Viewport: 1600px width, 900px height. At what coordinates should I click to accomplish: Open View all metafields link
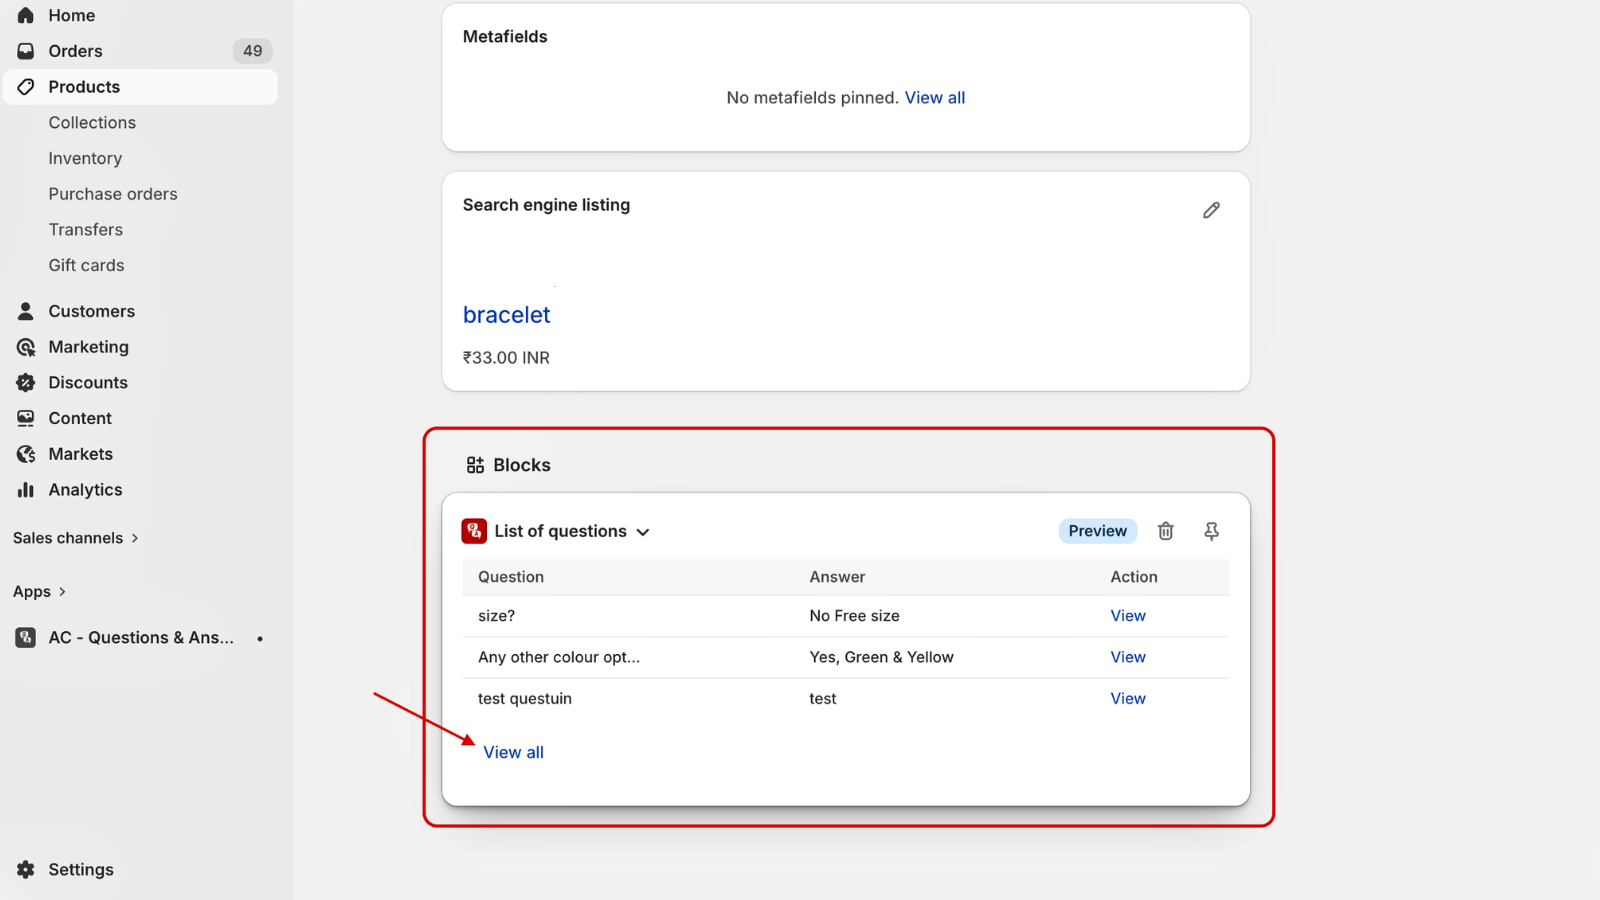(934, 98)
